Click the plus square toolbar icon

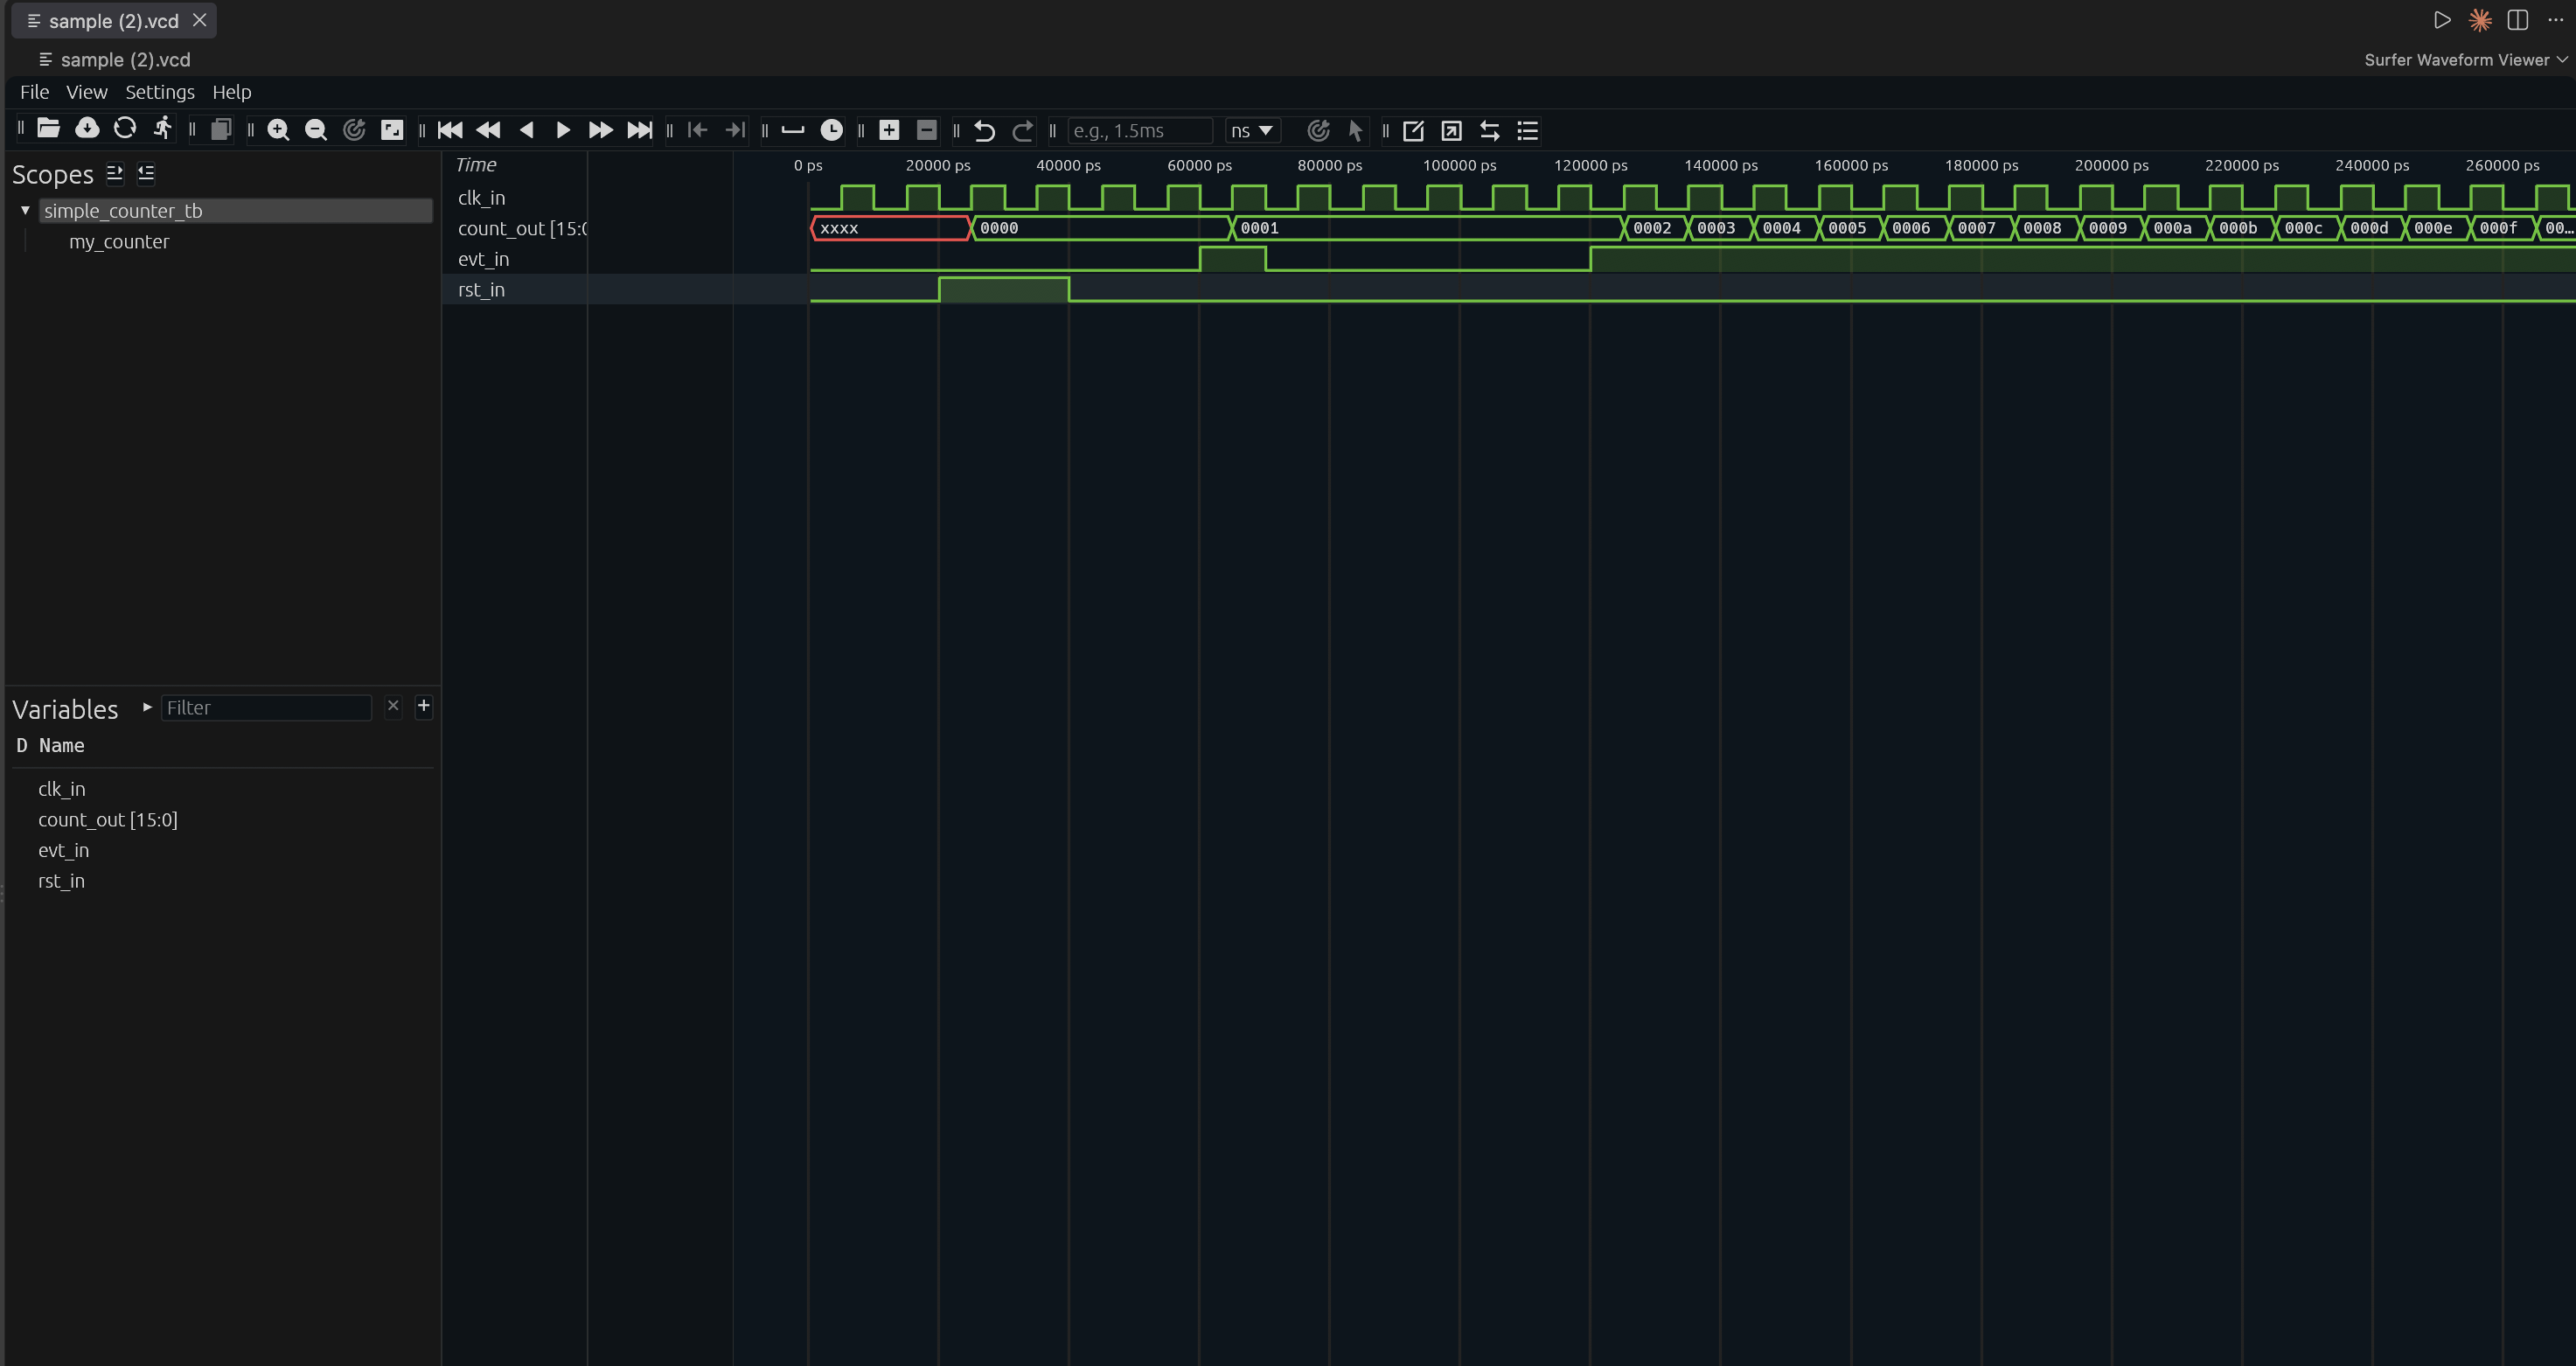[x=889, y=130]
